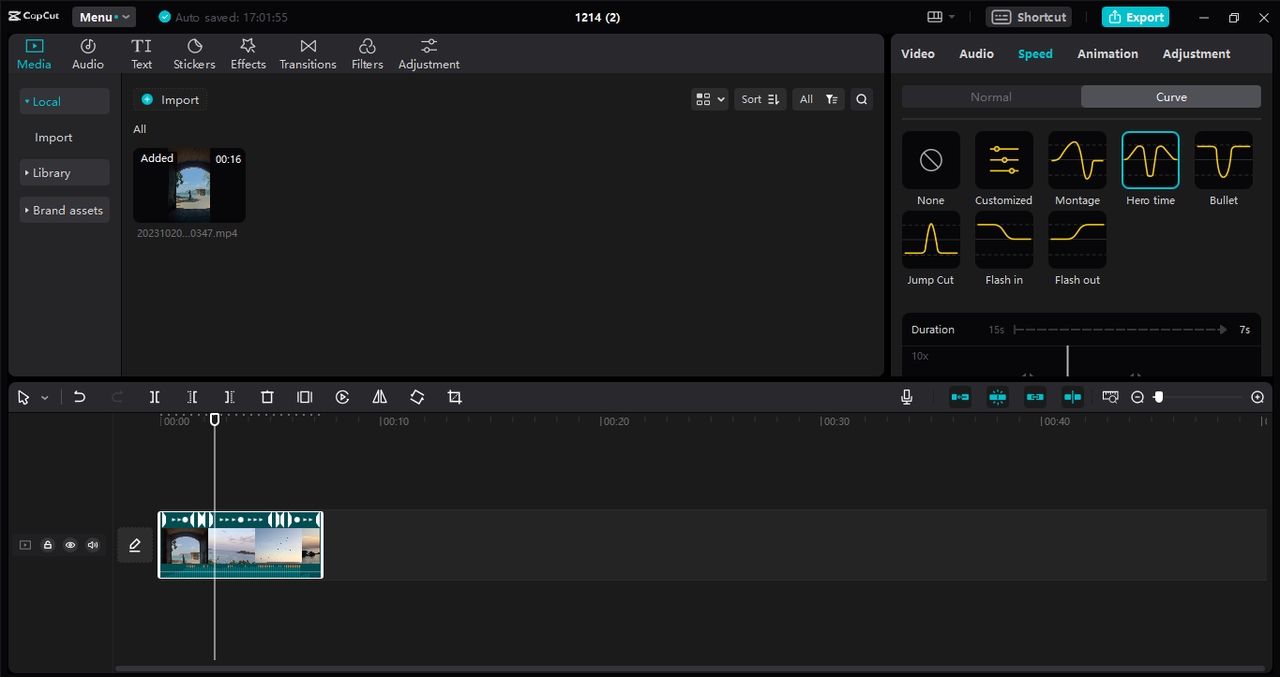Delete the part right of the playhead
Viewport: 1280px width, 677px height.
click(230, 397)
